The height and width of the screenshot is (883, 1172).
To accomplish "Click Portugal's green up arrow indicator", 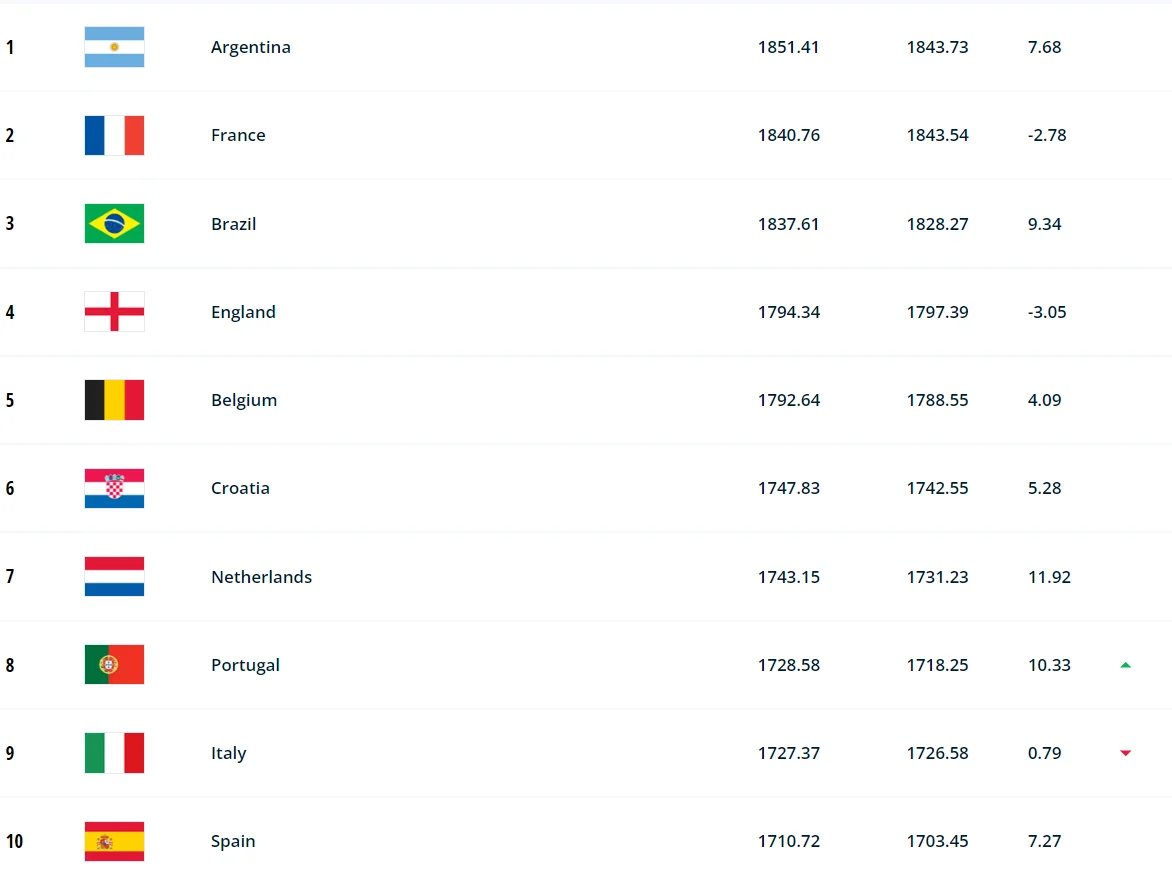I will point(1125,665).
